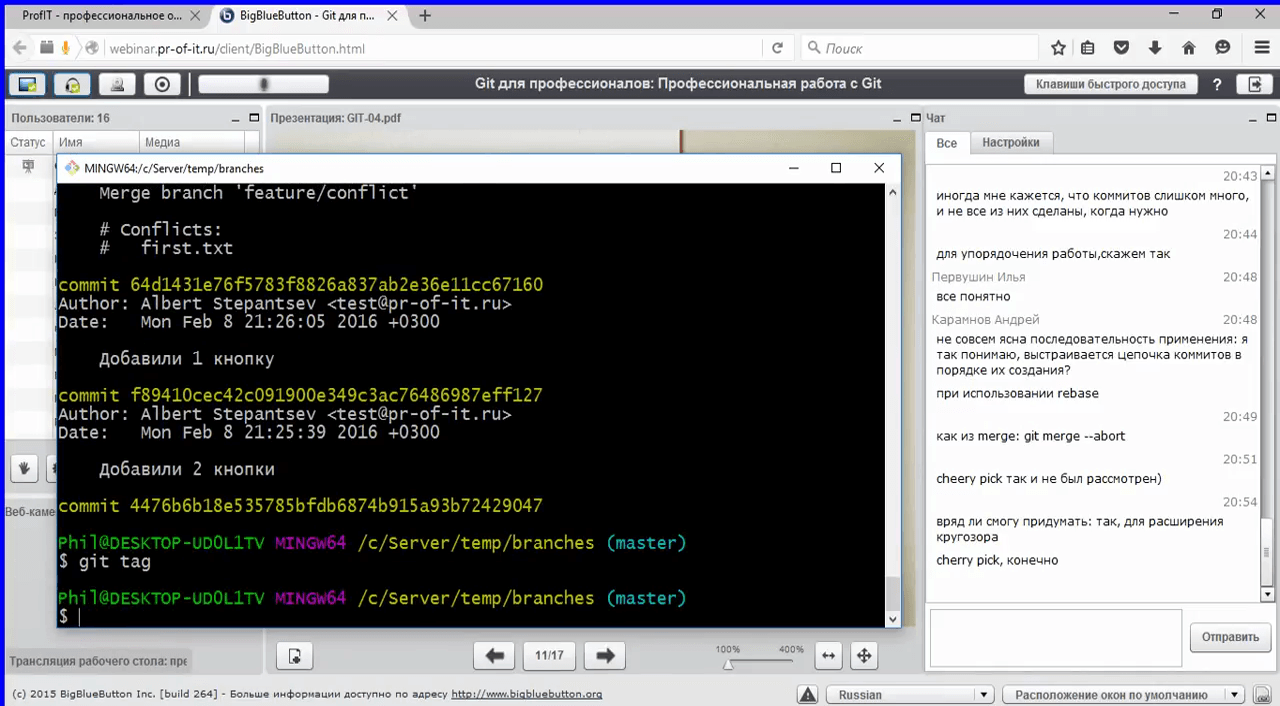The image size is (1280, 706).
Task: Open the window layout default dropdown
Action: click(1123, 695)
